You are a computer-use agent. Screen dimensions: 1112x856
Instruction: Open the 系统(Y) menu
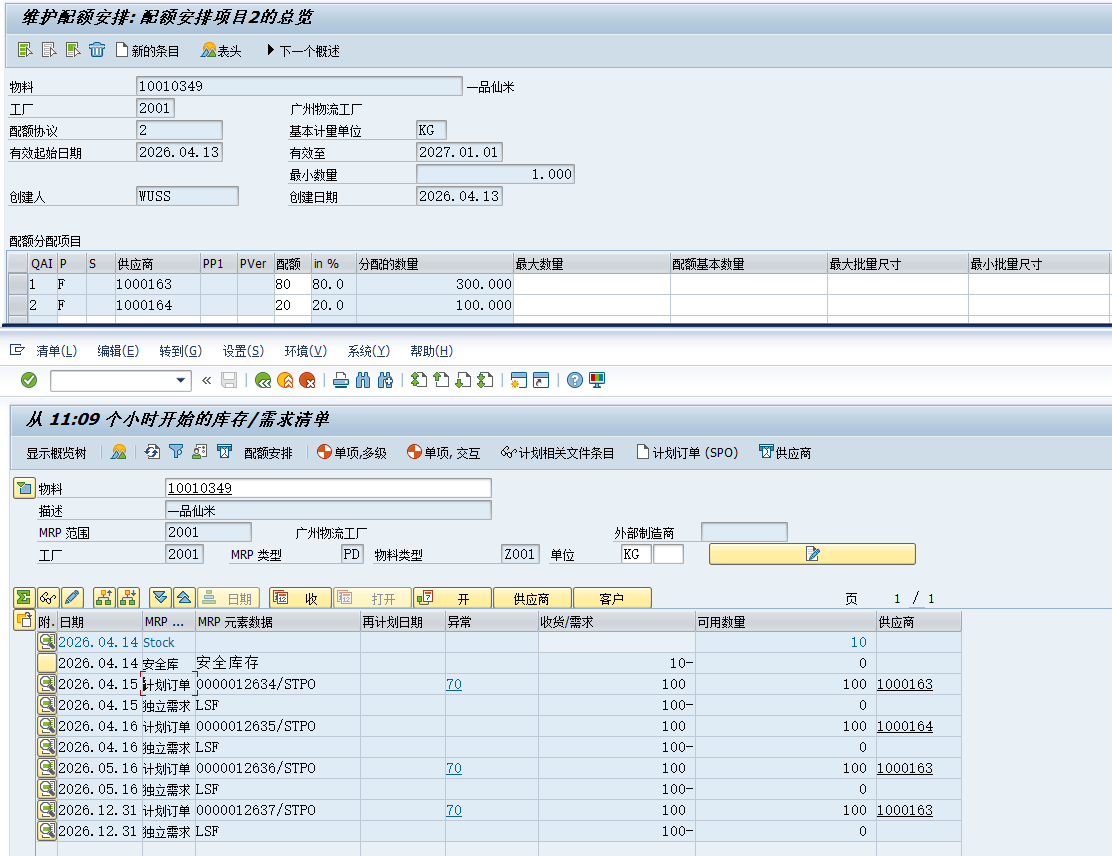pyautogui.click(x=368, y=351)
